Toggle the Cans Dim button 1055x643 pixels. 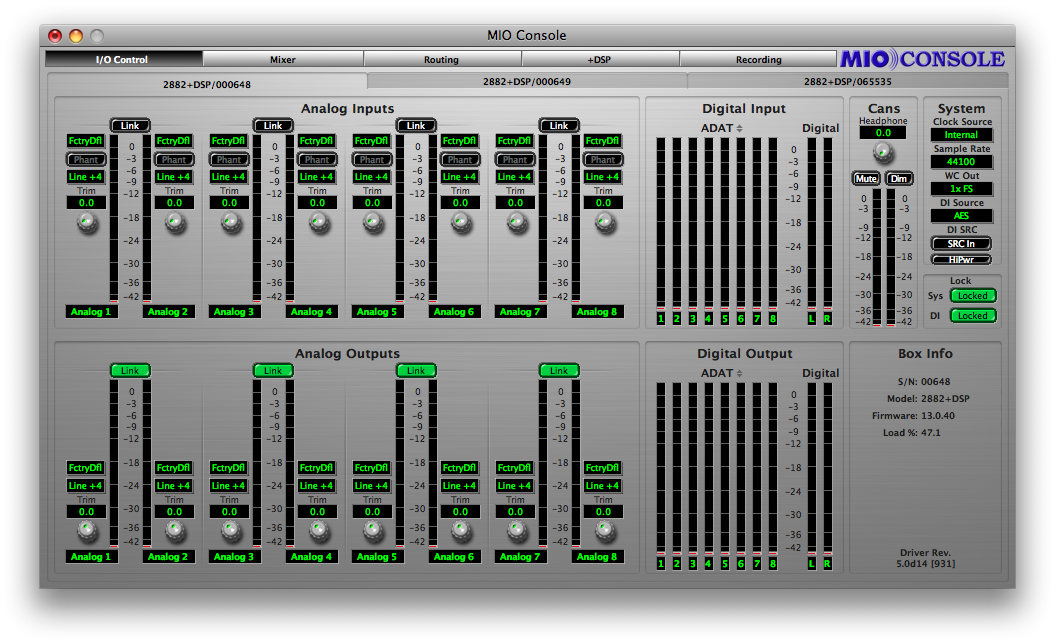[899, 178]
